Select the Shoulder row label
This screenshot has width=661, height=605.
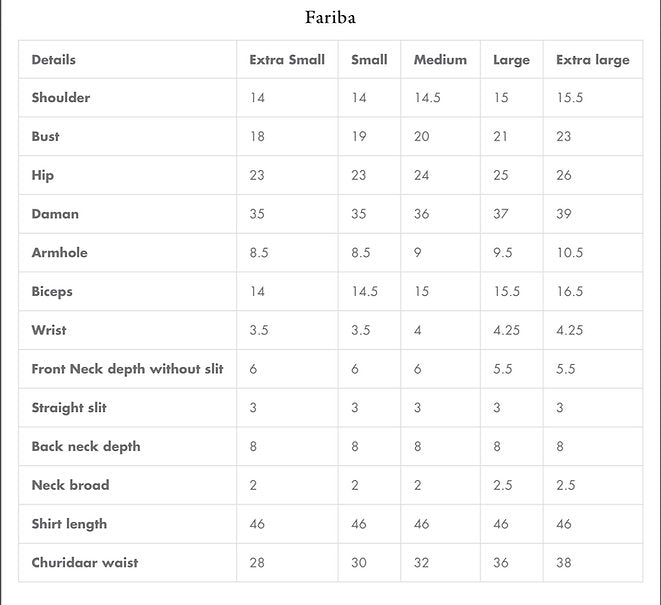pyautogui.click(x=61, y=98)
